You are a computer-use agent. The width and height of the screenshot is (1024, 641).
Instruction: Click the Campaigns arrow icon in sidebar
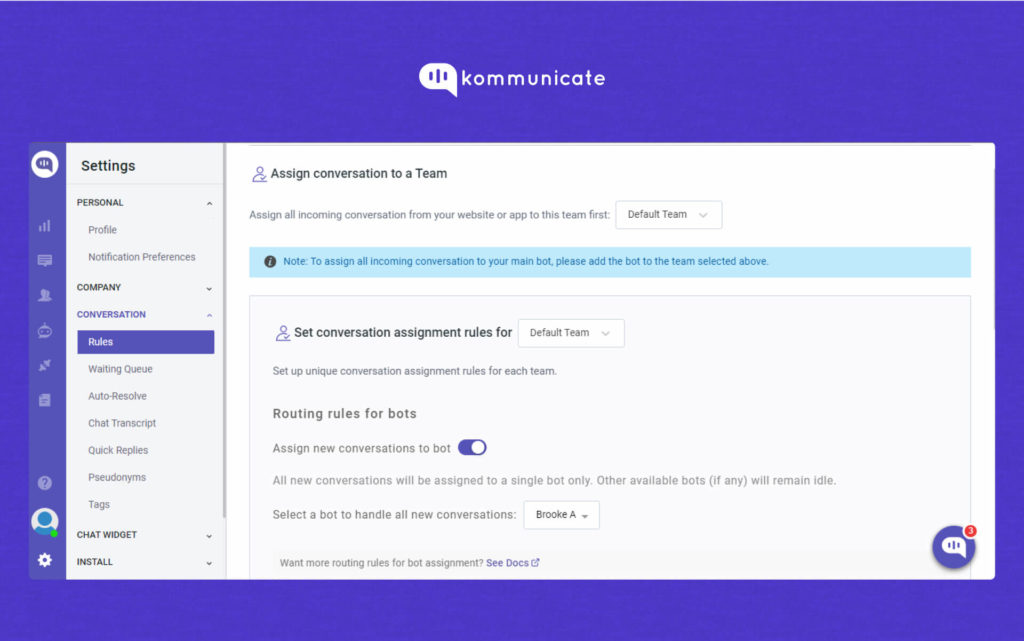44,364
